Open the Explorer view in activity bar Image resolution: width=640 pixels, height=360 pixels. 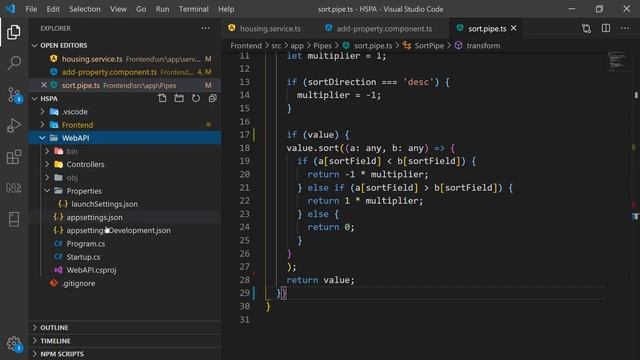[14, 32]
